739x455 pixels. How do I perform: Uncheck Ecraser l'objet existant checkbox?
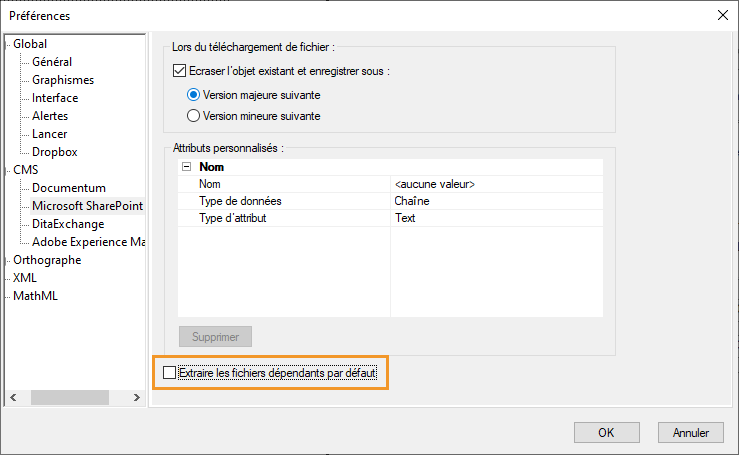180,72
